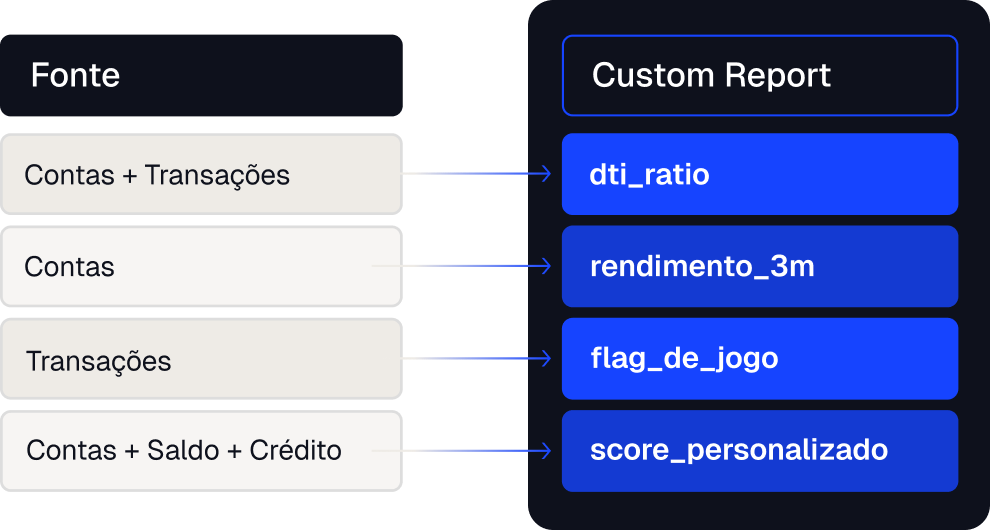
Task: Choose the score_personalizado field block
Action: tap(760, 451)
